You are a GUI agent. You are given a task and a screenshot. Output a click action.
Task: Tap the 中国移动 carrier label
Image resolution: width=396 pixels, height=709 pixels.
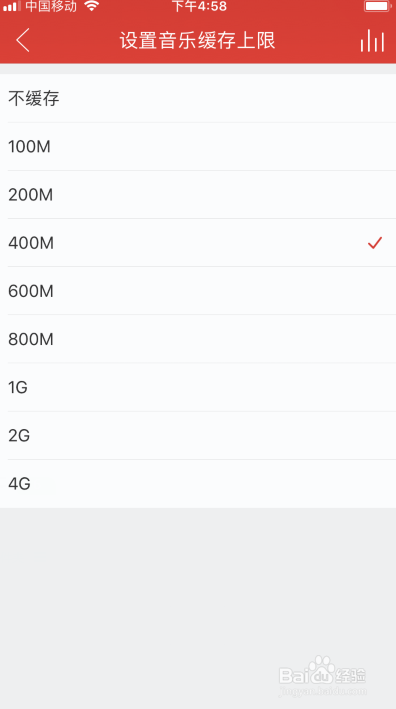51,6
